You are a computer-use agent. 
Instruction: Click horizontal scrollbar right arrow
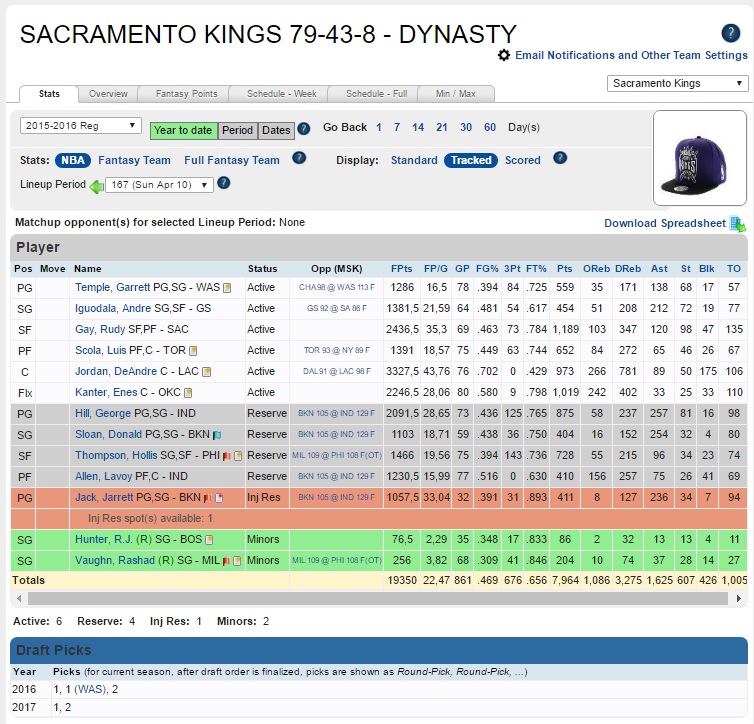(738, 599)
